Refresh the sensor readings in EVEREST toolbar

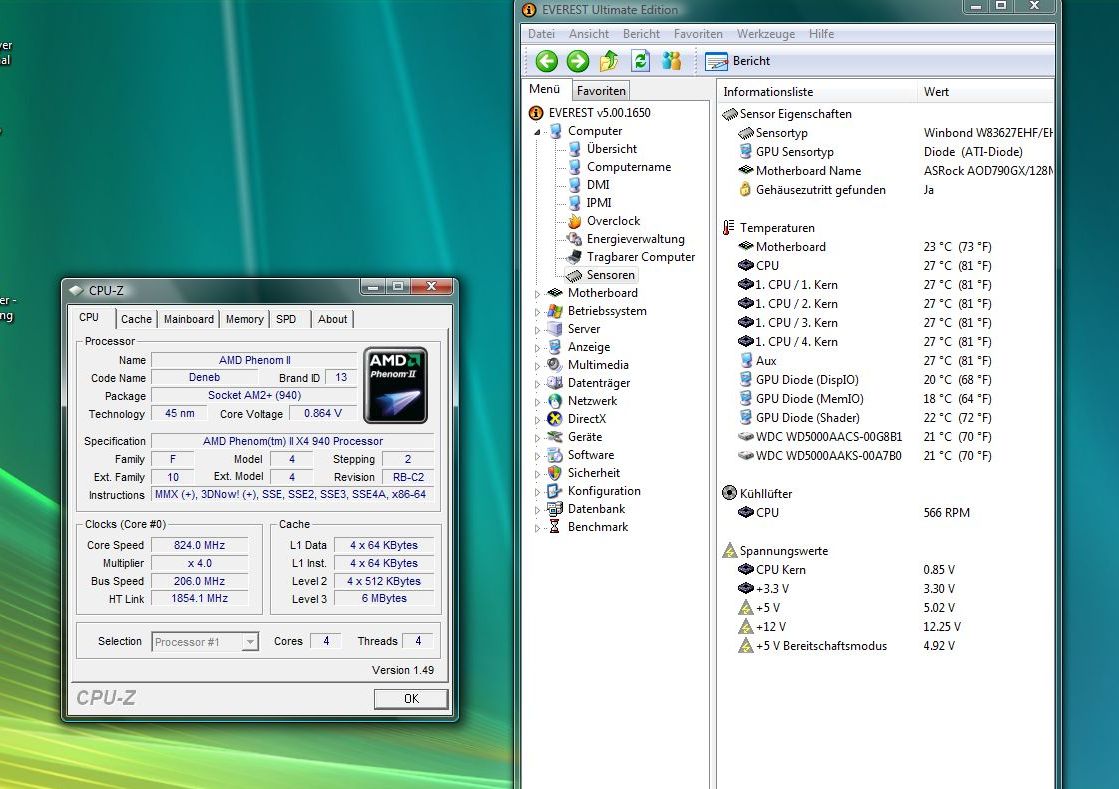(x=640, y=61)
